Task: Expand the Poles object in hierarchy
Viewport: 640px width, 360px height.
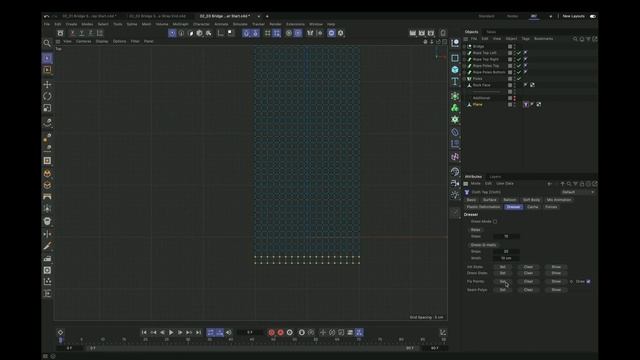Action: point(465,79)
